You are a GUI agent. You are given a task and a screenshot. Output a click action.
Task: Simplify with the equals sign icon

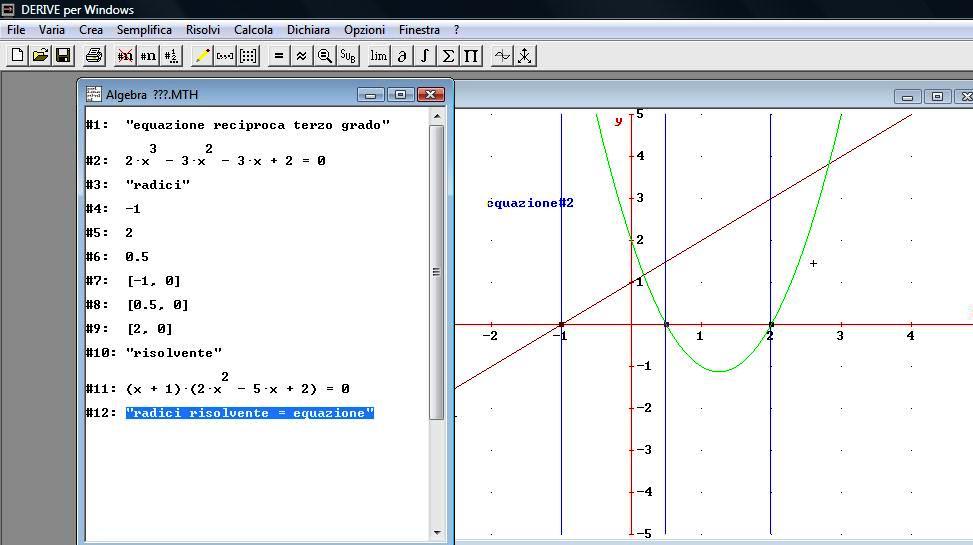(279, 56)
